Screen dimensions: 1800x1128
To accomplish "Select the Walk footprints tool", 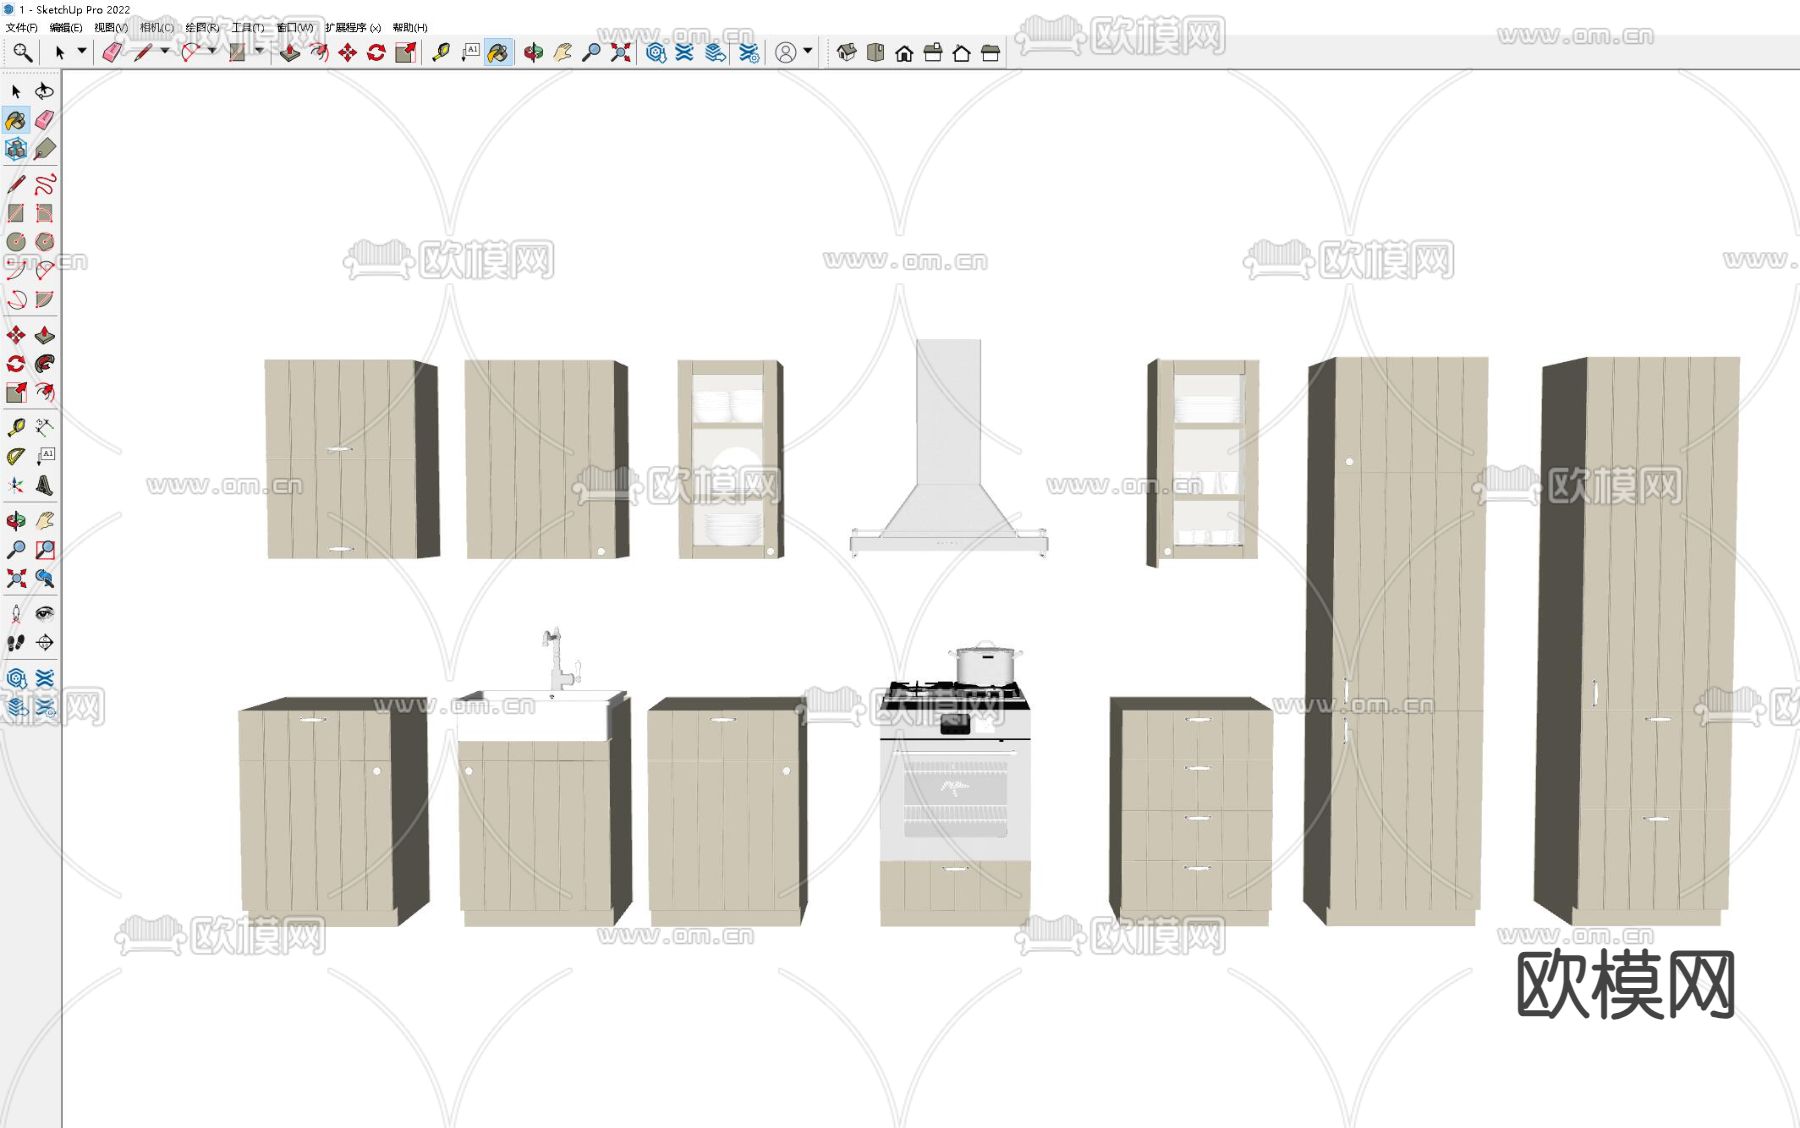I will pyautogui.click(x=16, y=642).
